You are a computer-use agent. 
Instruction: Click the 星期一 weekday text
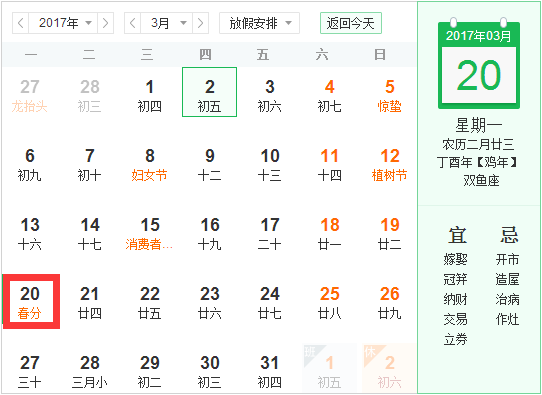click(x=479, y=125)
